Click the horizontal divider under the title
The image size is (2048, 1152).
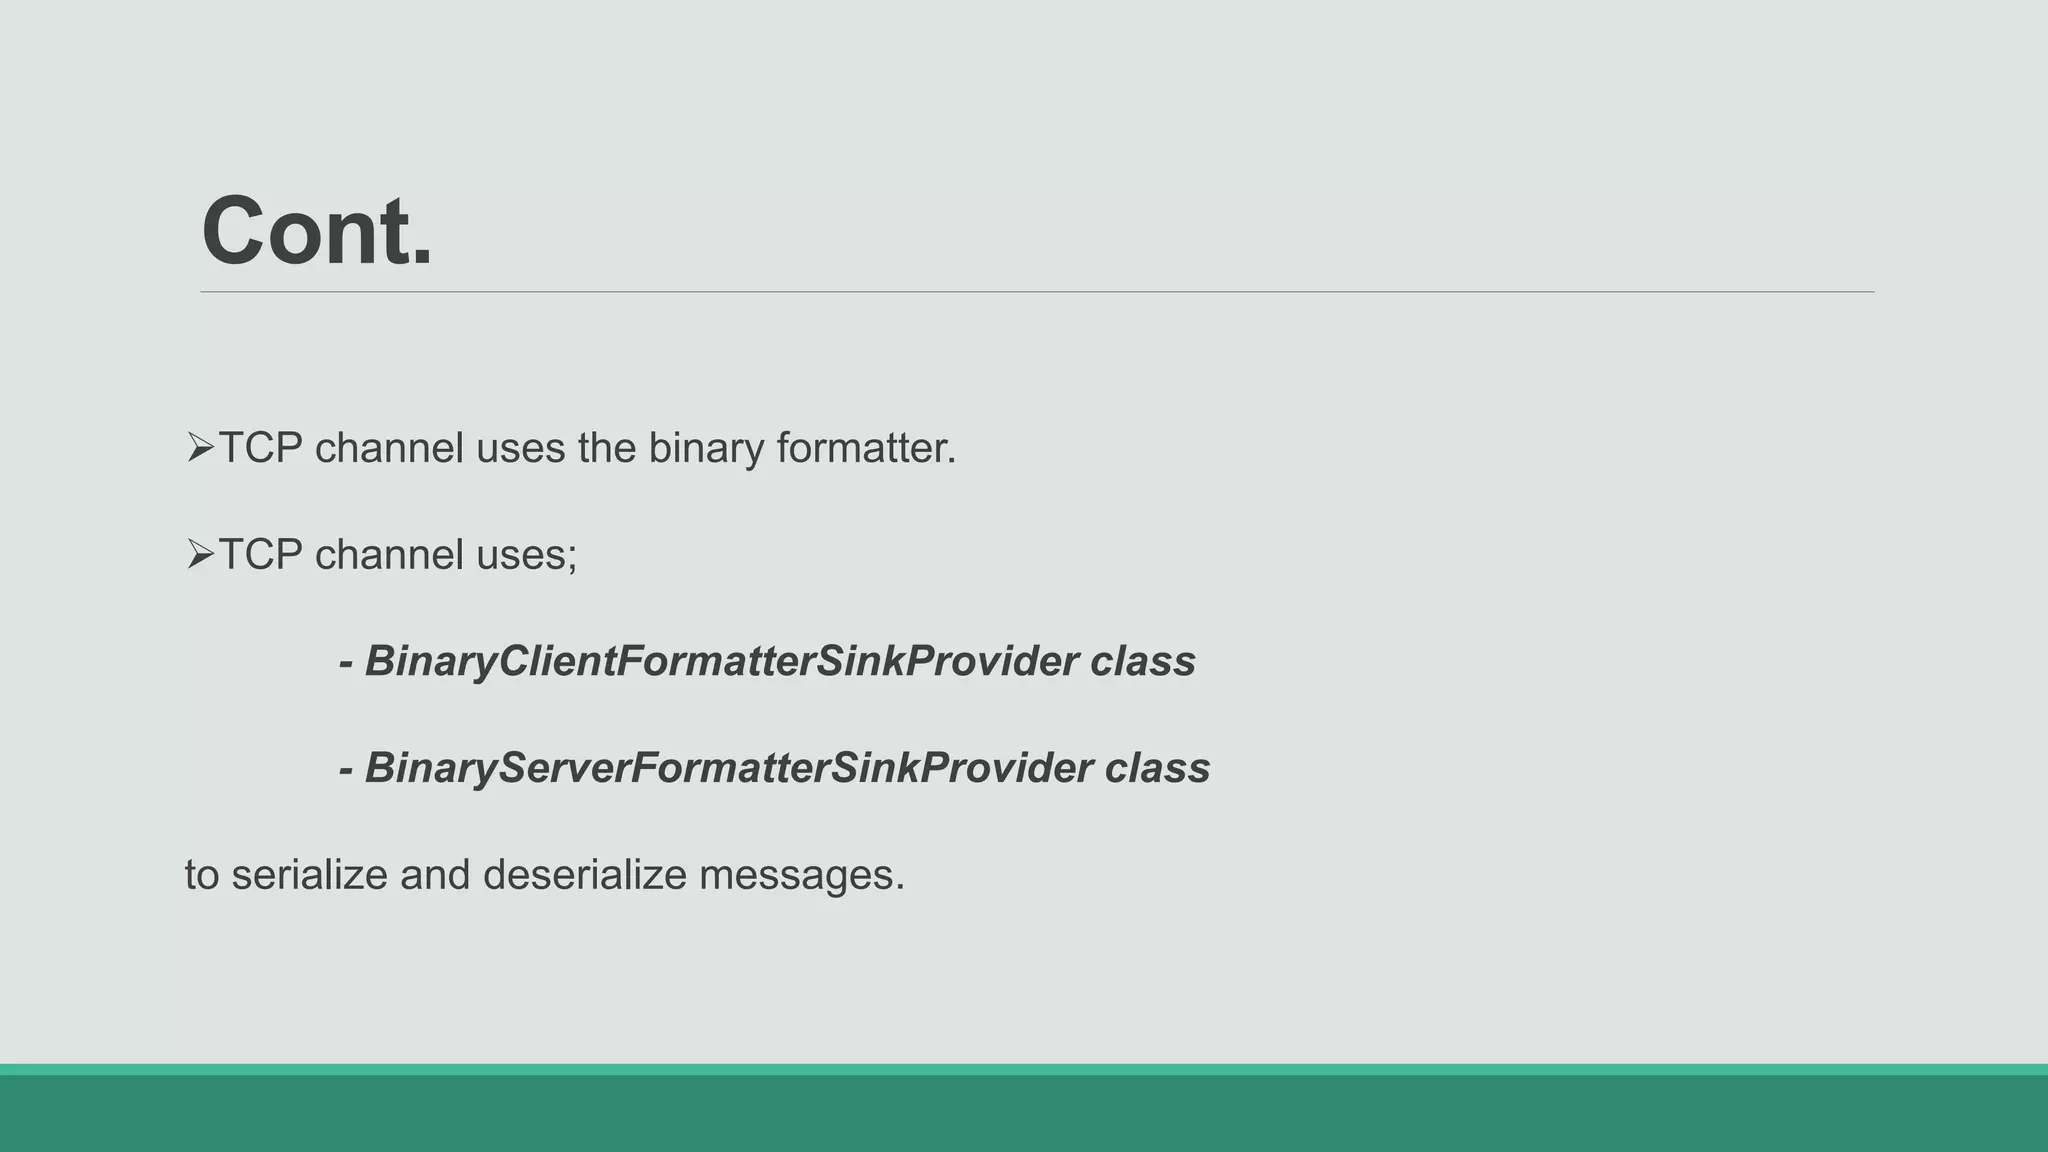click(x=1037, y=292)
